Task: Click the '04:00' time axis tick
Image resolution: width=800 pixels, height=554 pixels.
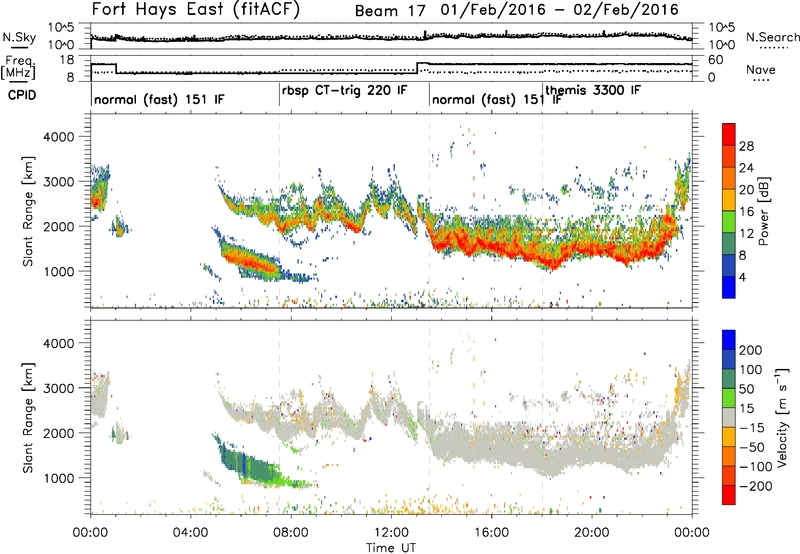Action: click(191, 532)
